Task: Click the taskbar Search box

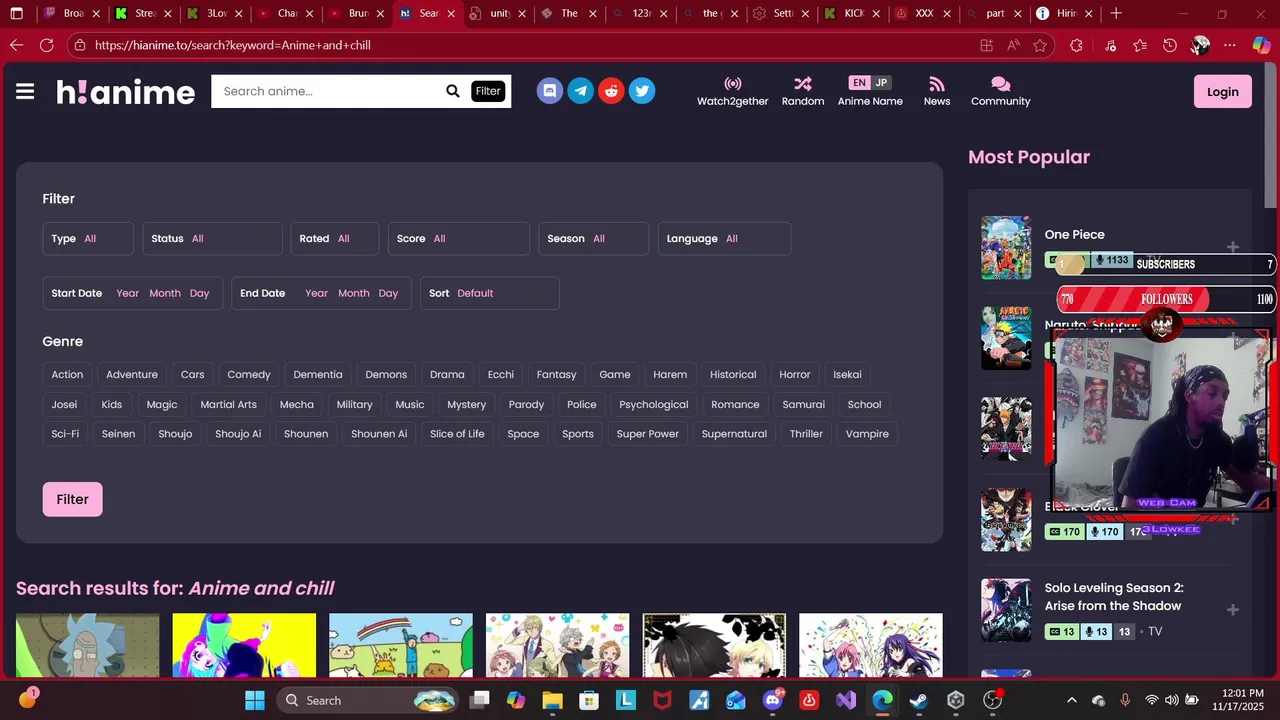Action: (368, 700)
